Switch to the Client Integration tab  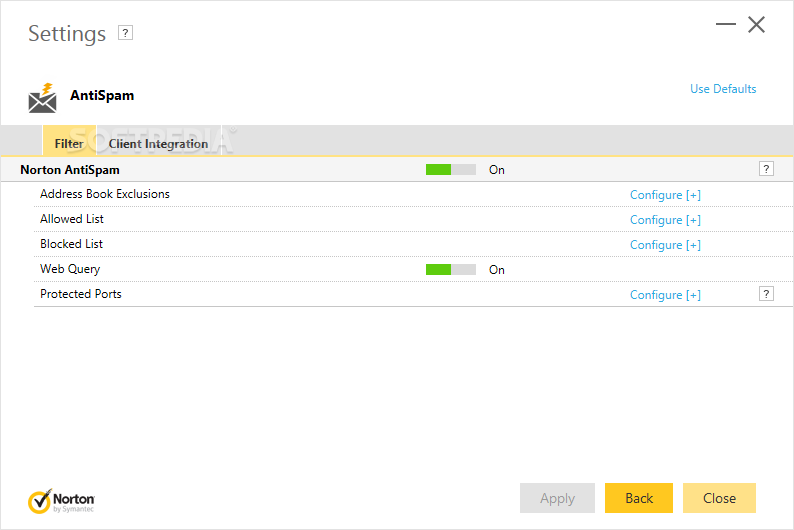(x=158, y=141)
